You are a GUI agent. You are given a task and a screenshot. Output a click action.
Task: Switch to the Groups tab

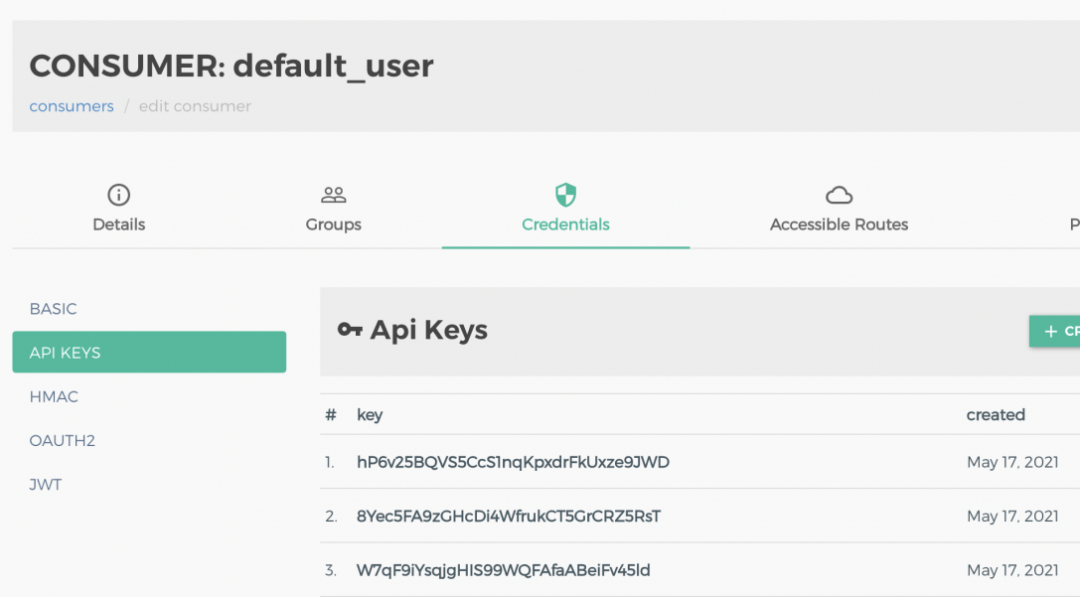(333, 224)
